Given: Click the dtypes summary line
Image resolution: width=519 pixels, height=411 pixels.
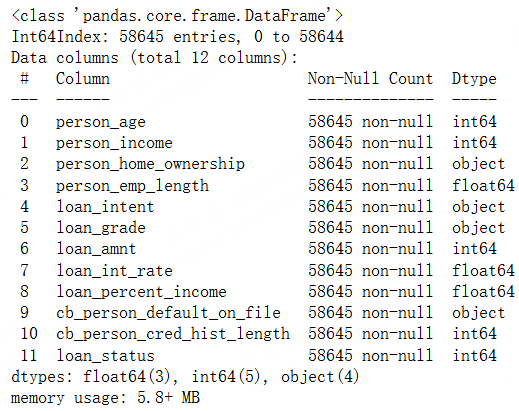Looking at the screenshot, I should (x=185, y=377).
